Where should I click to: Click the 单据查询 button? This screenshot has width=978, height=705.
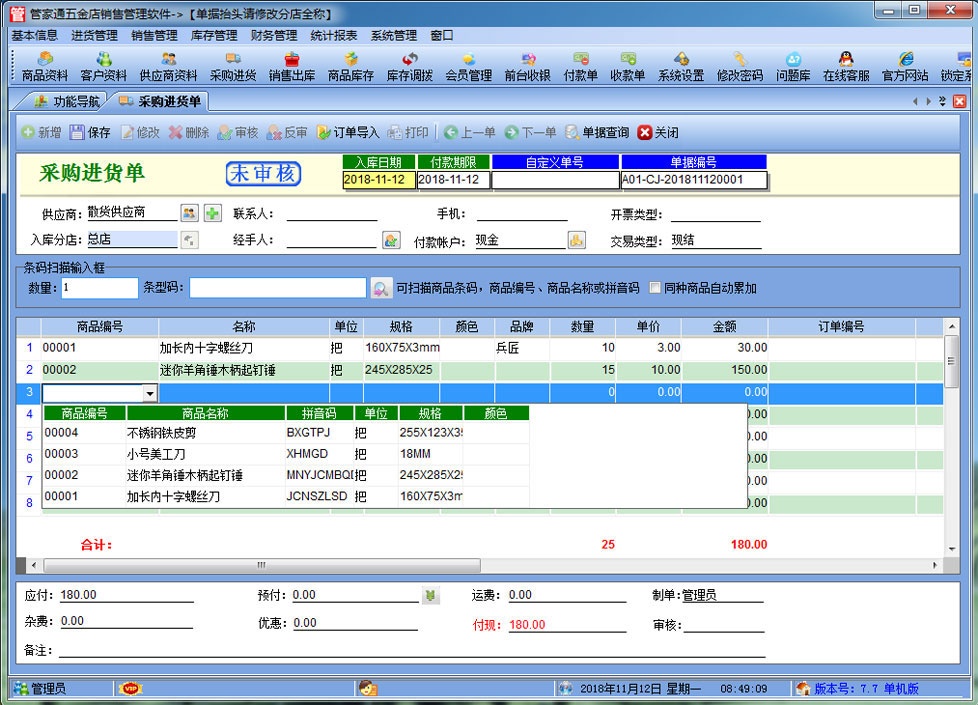pos(597,132)
